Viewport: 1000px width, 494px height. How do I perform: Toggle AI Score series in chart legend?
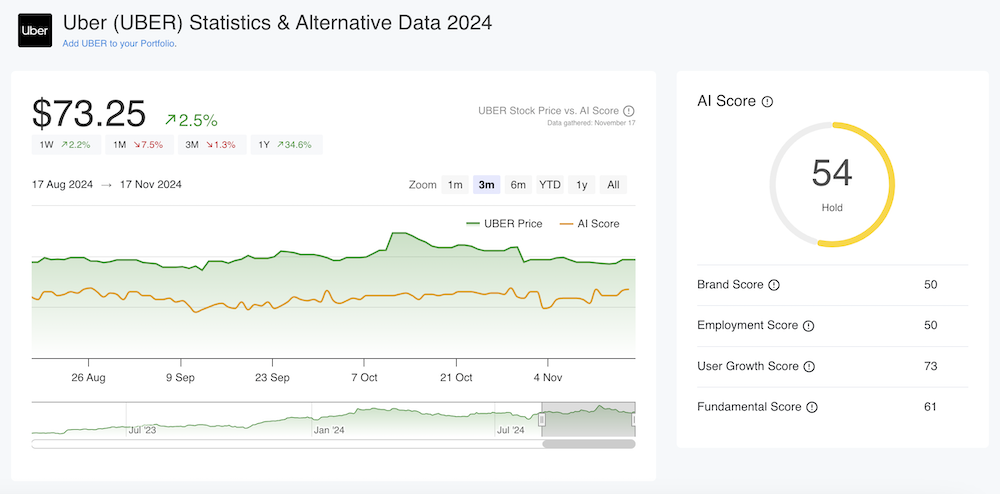590,224
